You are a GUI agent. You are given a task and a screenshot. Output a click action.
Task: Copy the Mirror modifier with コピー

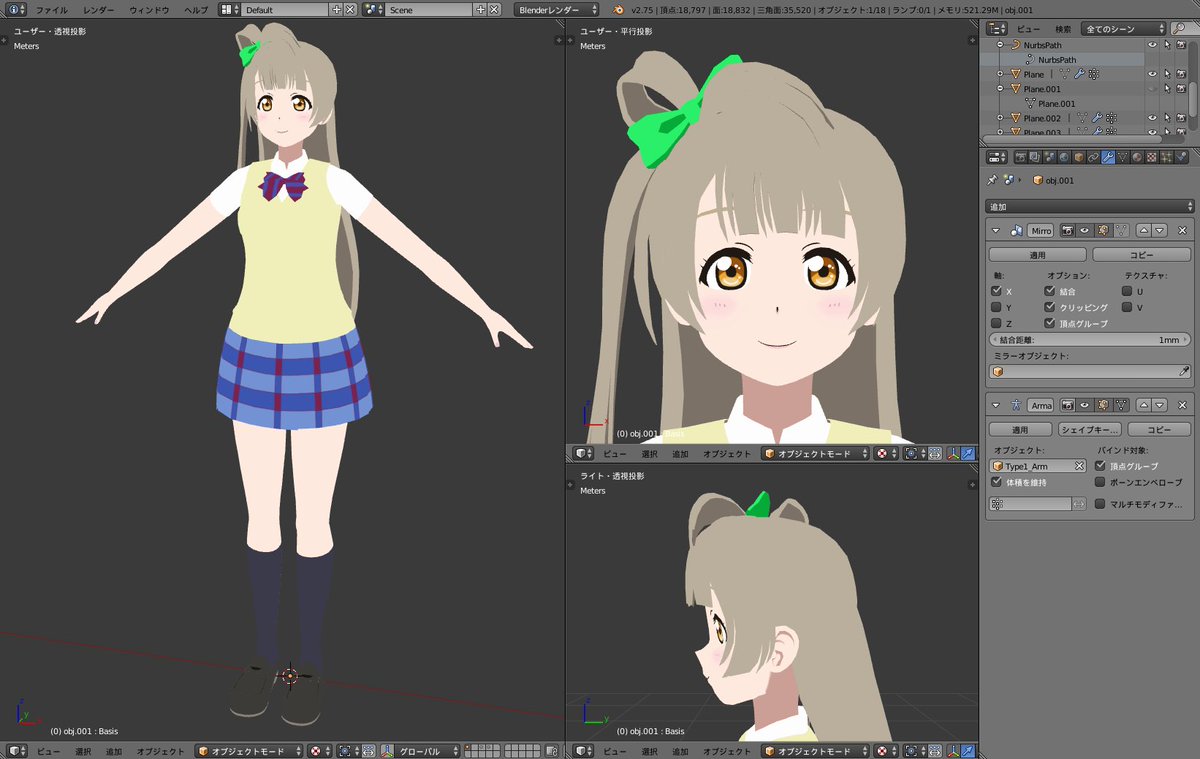click(1141, 255)
